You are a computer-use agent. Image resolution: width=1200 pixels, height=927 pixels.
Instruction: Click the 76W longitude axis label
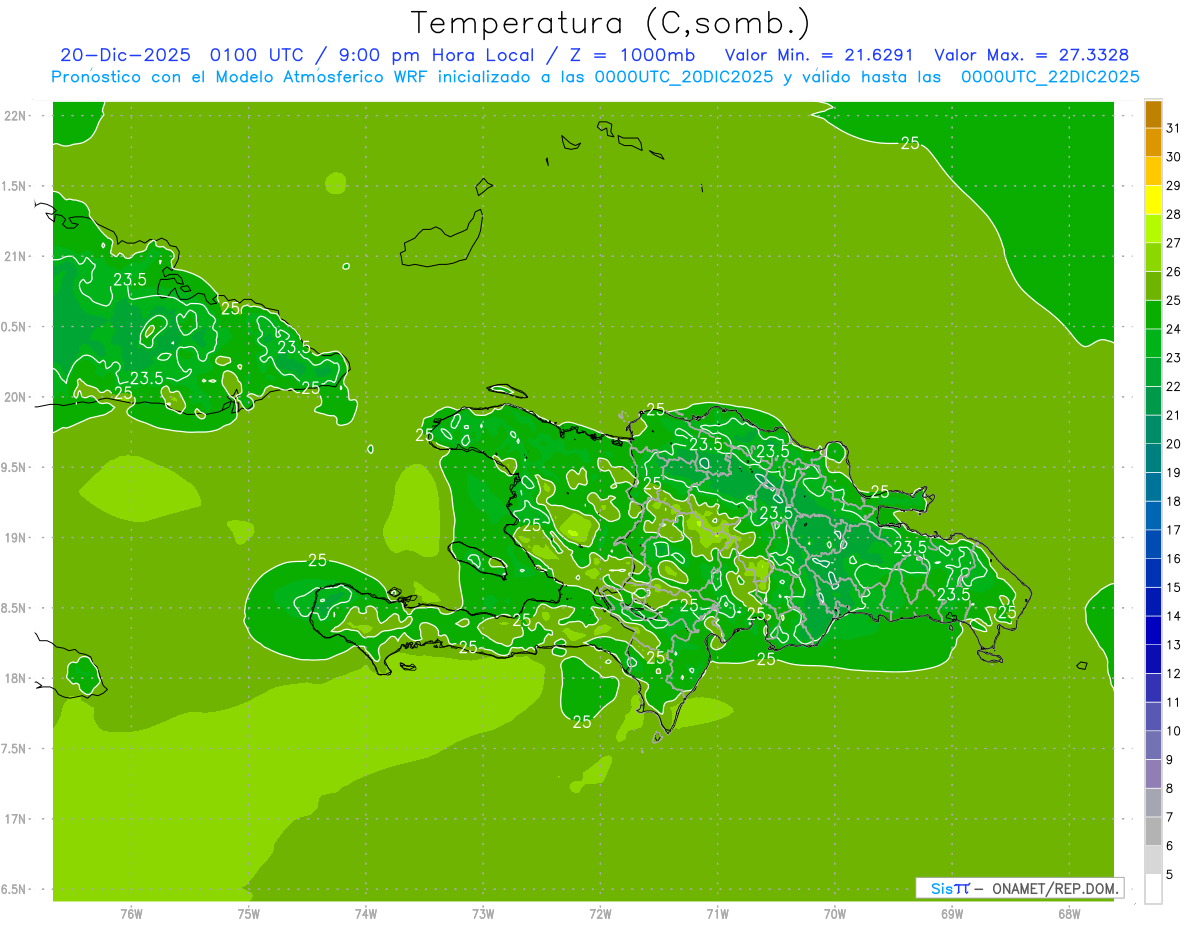tap(131, 914)
